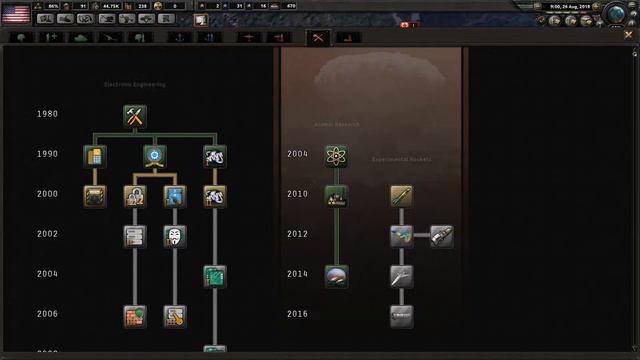Select the 1980 hammer-and-wrench electronic engineering tech
Viewport: 640px width, 360px height.
[x=135, y=116]
